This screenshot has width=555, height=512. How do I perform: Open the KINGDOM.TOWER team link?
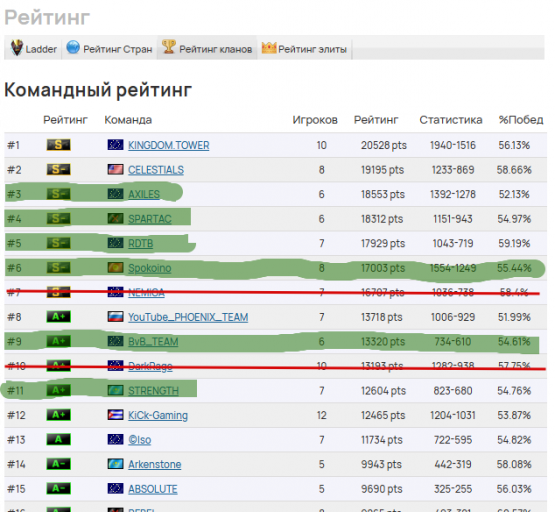(x=168, y=145)
